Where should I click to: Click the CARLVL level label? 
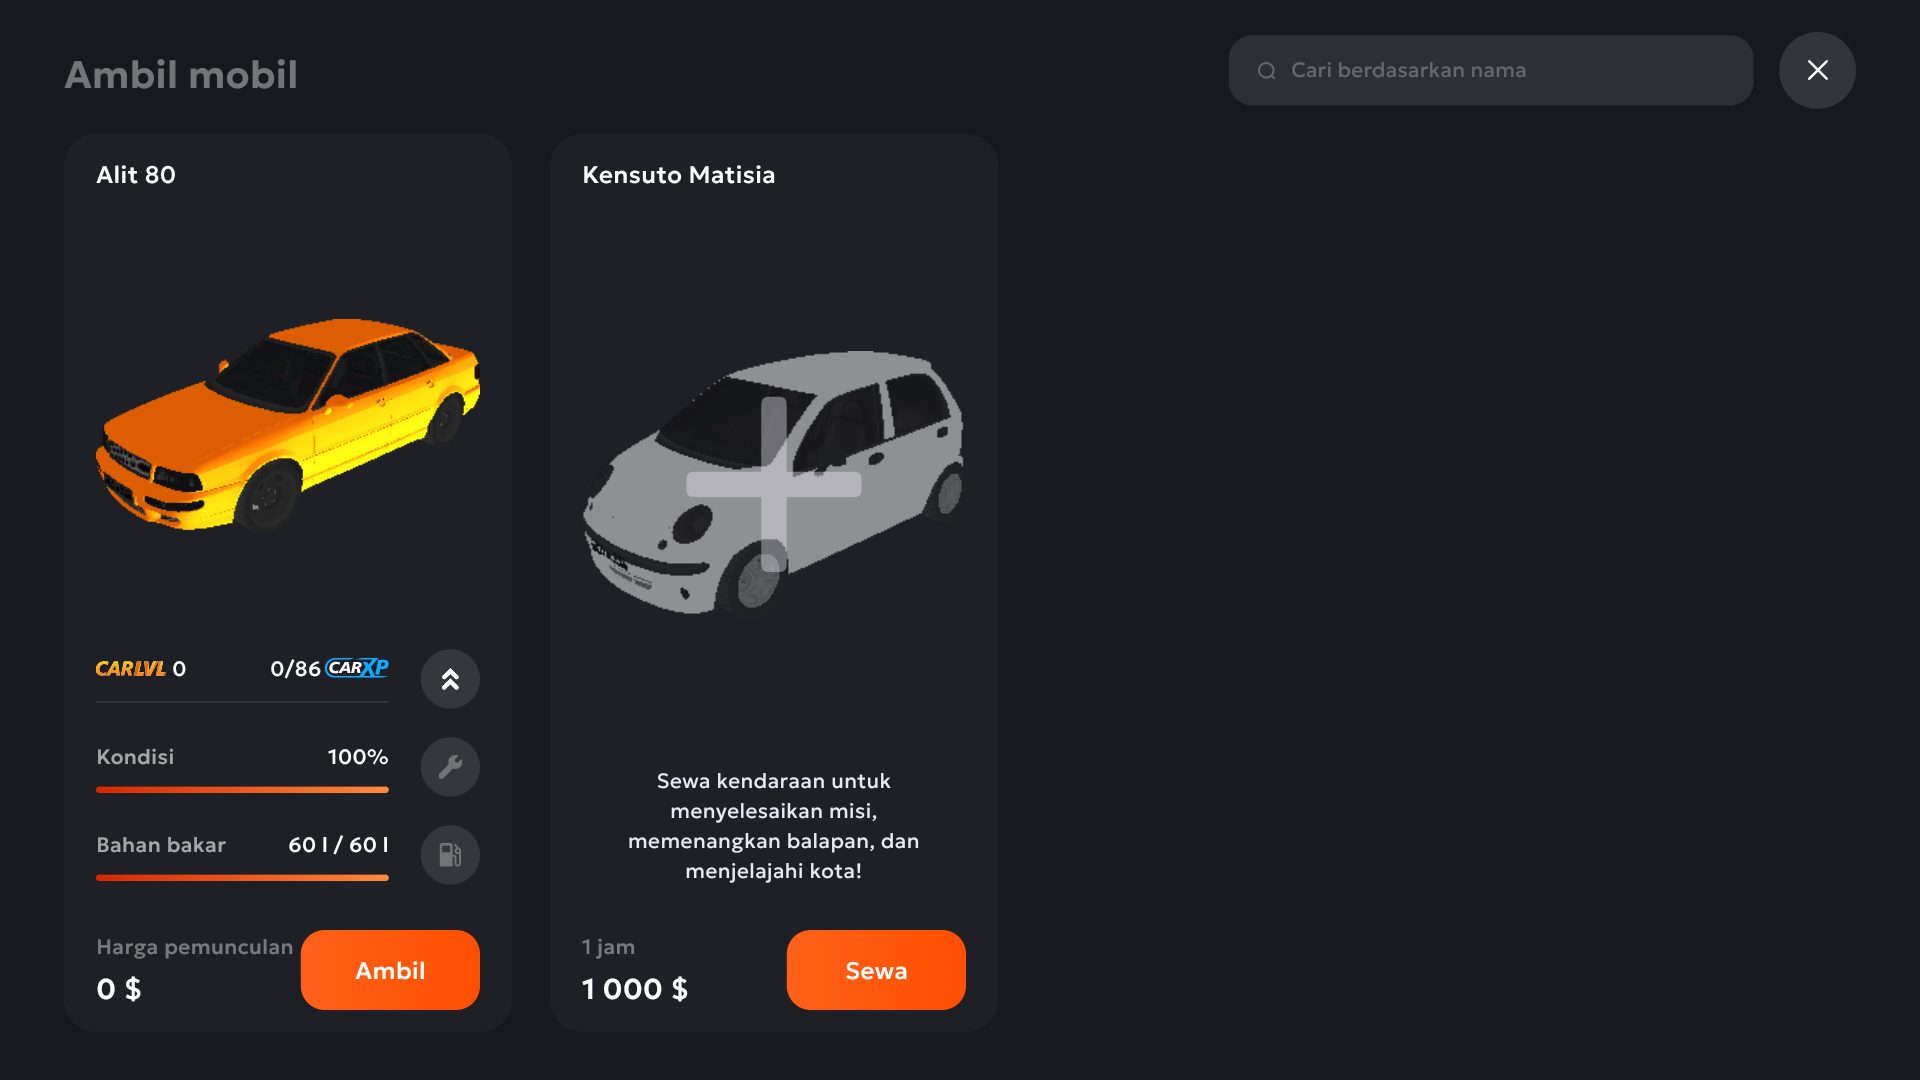pos(131,669)
